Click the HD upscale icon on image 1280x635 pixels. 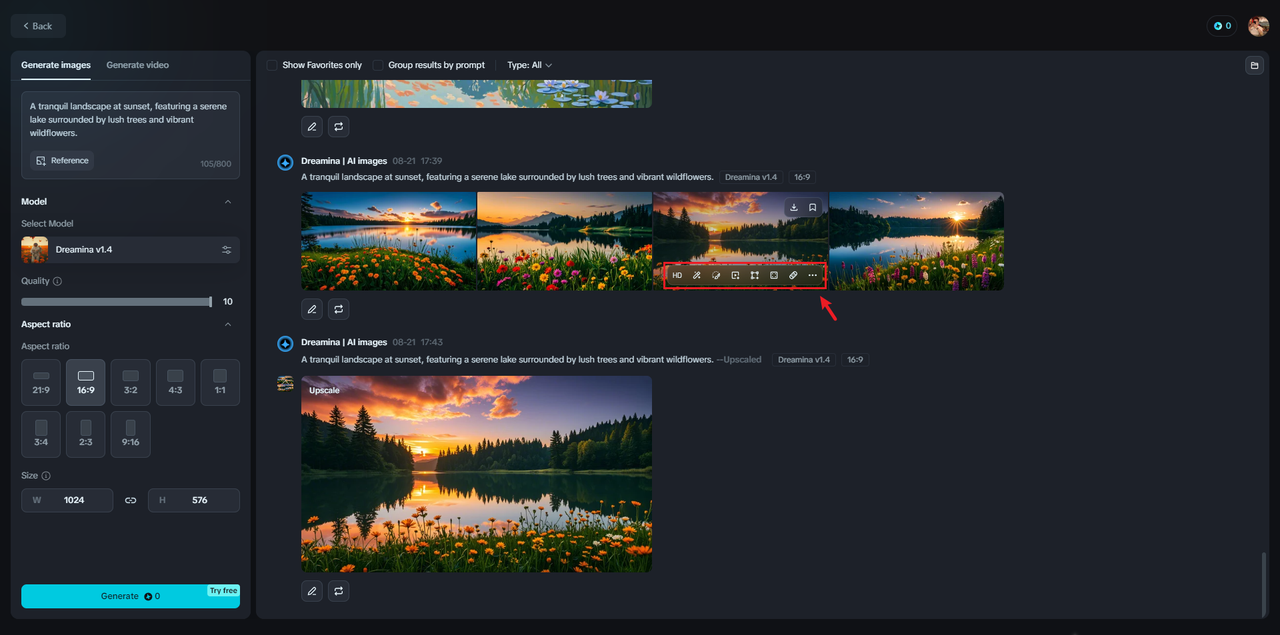coord(677,275)
